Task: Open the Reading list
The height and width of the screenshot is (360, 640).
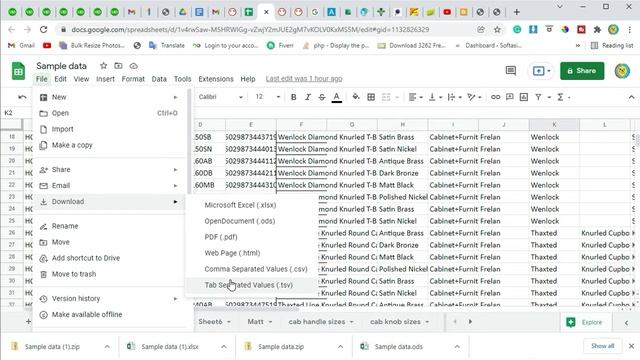Action: 612,45
